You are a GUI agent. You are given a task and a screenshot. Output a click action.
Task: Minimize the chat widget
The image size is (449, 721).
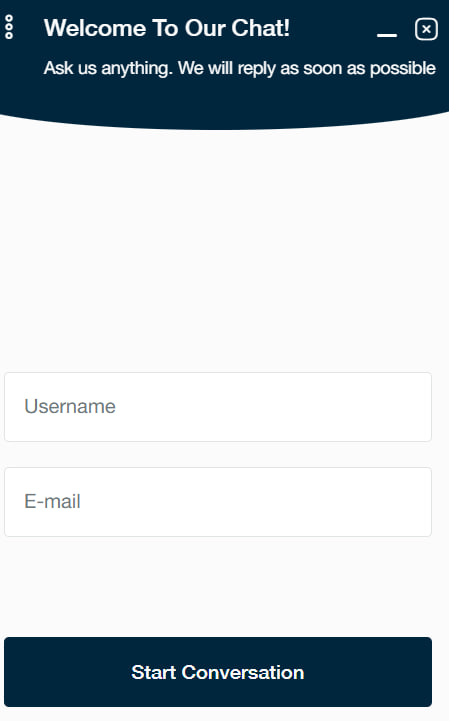click(x=387, y=35)
